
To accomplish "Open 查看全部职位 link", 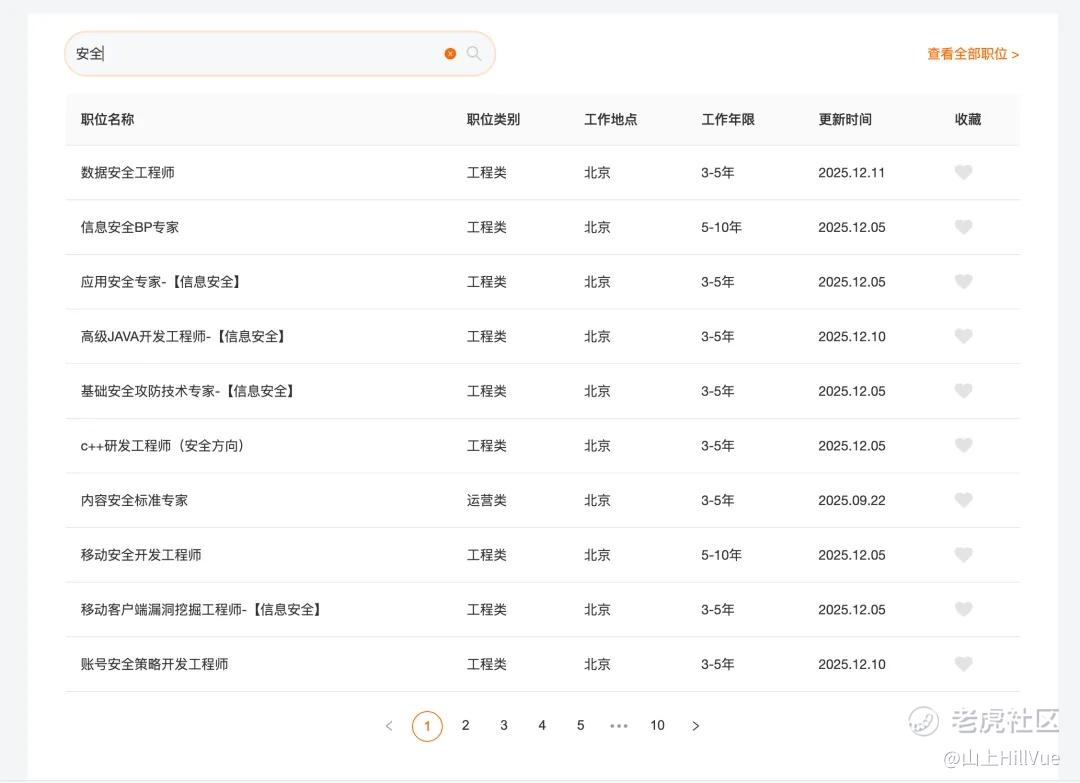I will click(x=973, y=54).
